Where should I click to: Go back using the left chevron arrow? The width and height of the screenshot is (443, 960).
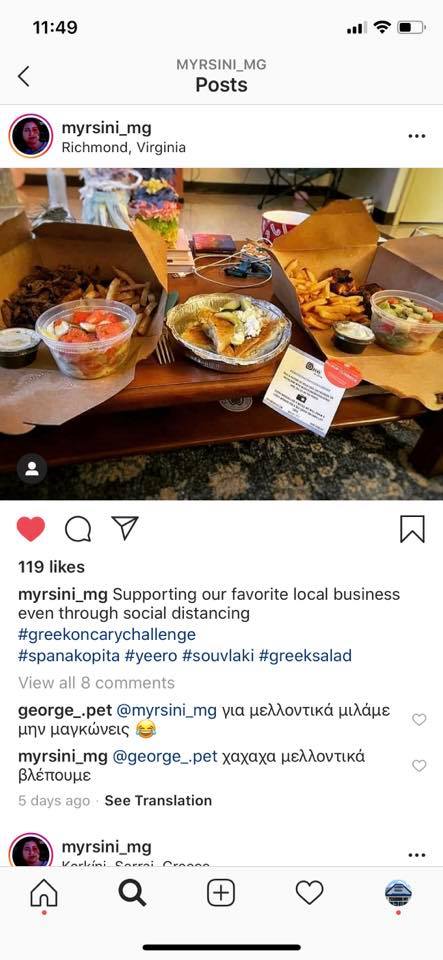tap(23, 76)
